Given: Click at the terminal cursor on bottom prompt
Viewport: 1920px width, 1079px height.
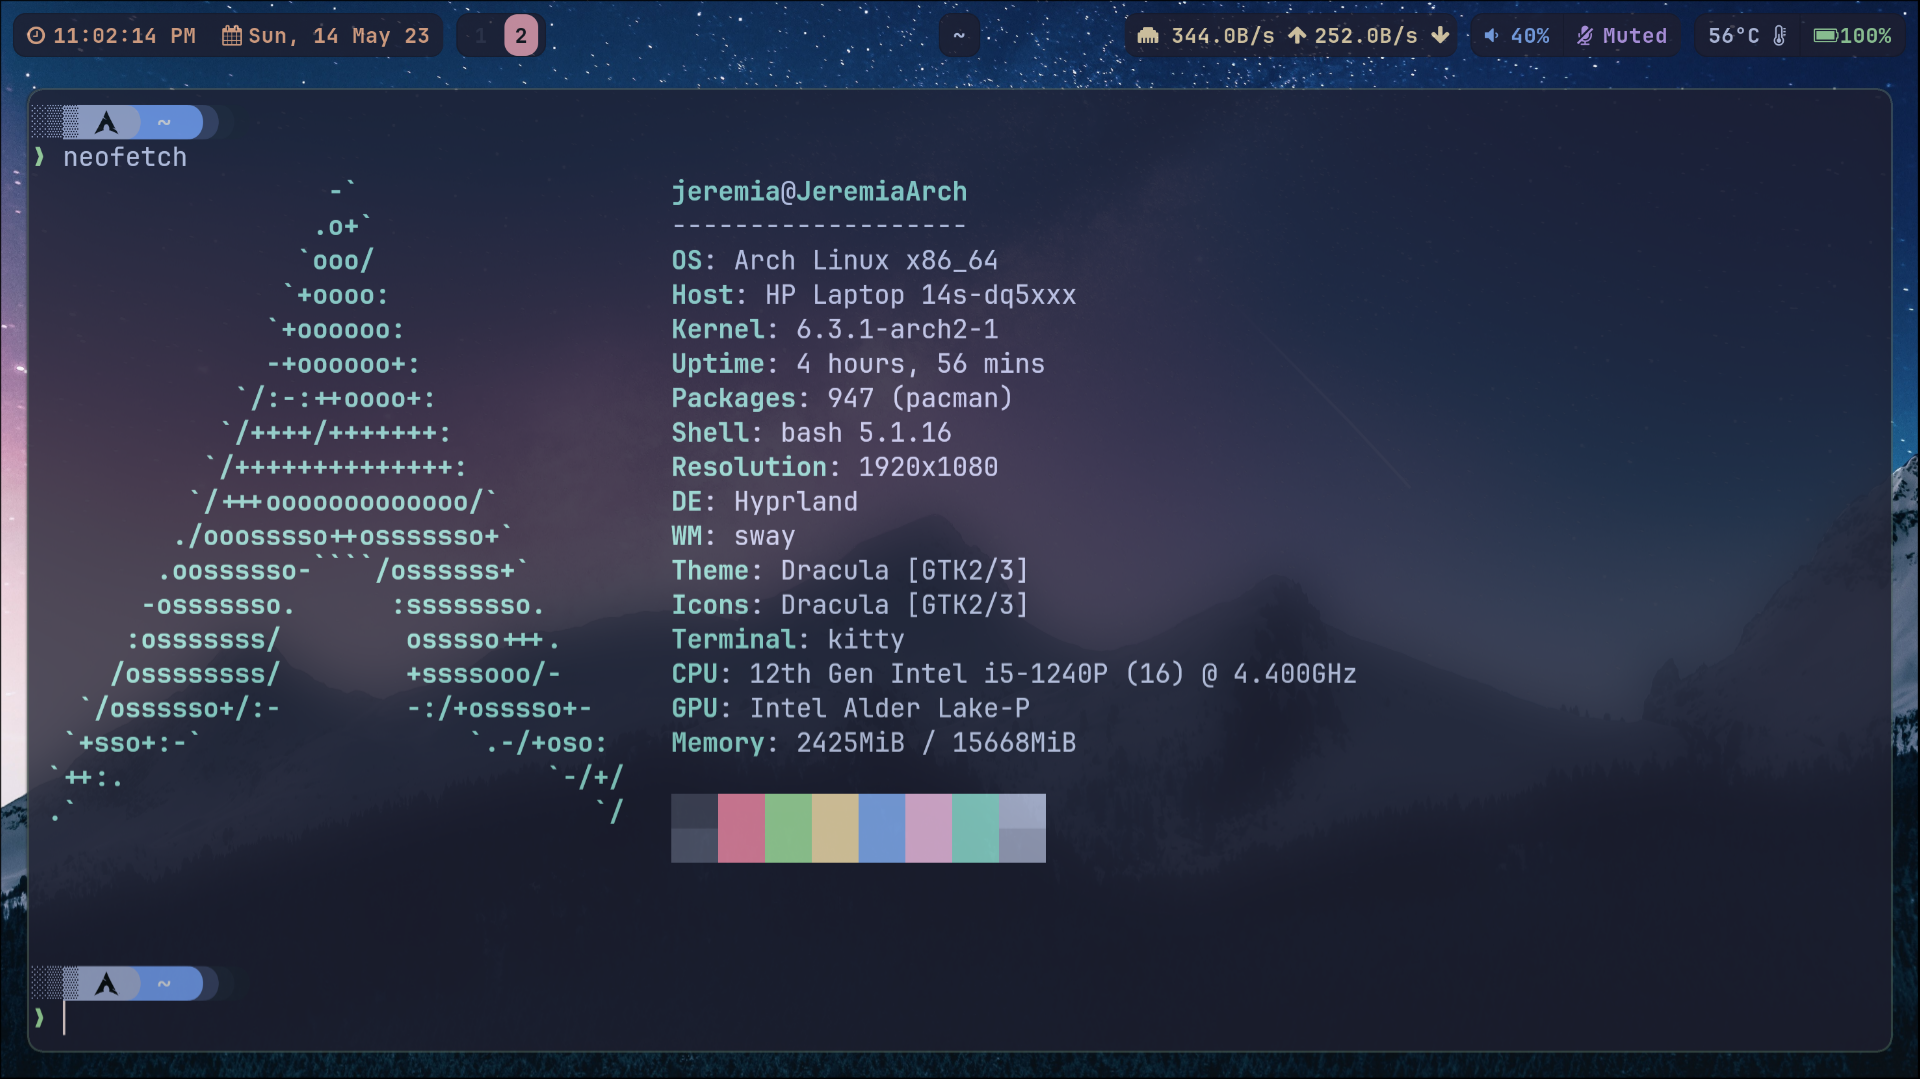Looking at the screenshot, I should coord(64,1018).
